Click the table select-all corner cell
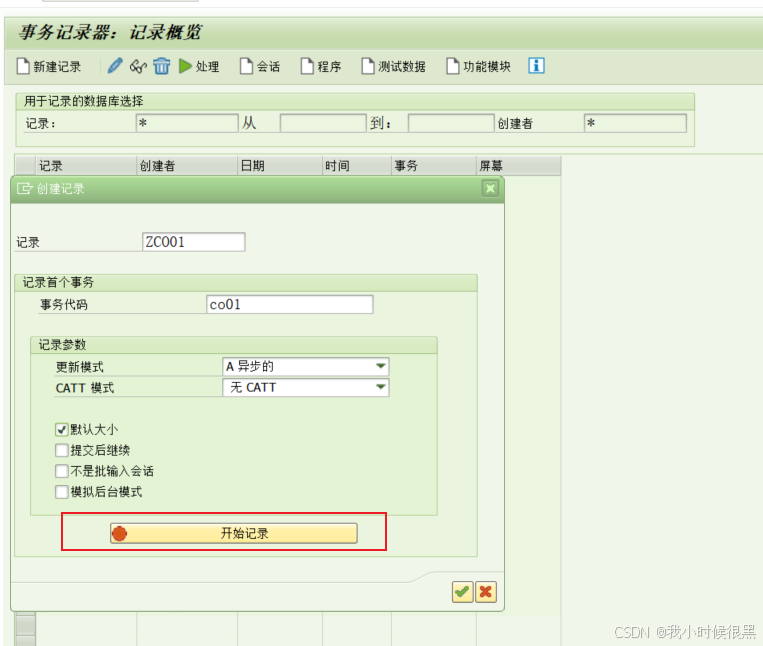This screenshot has width=763, height=646. 25,166
